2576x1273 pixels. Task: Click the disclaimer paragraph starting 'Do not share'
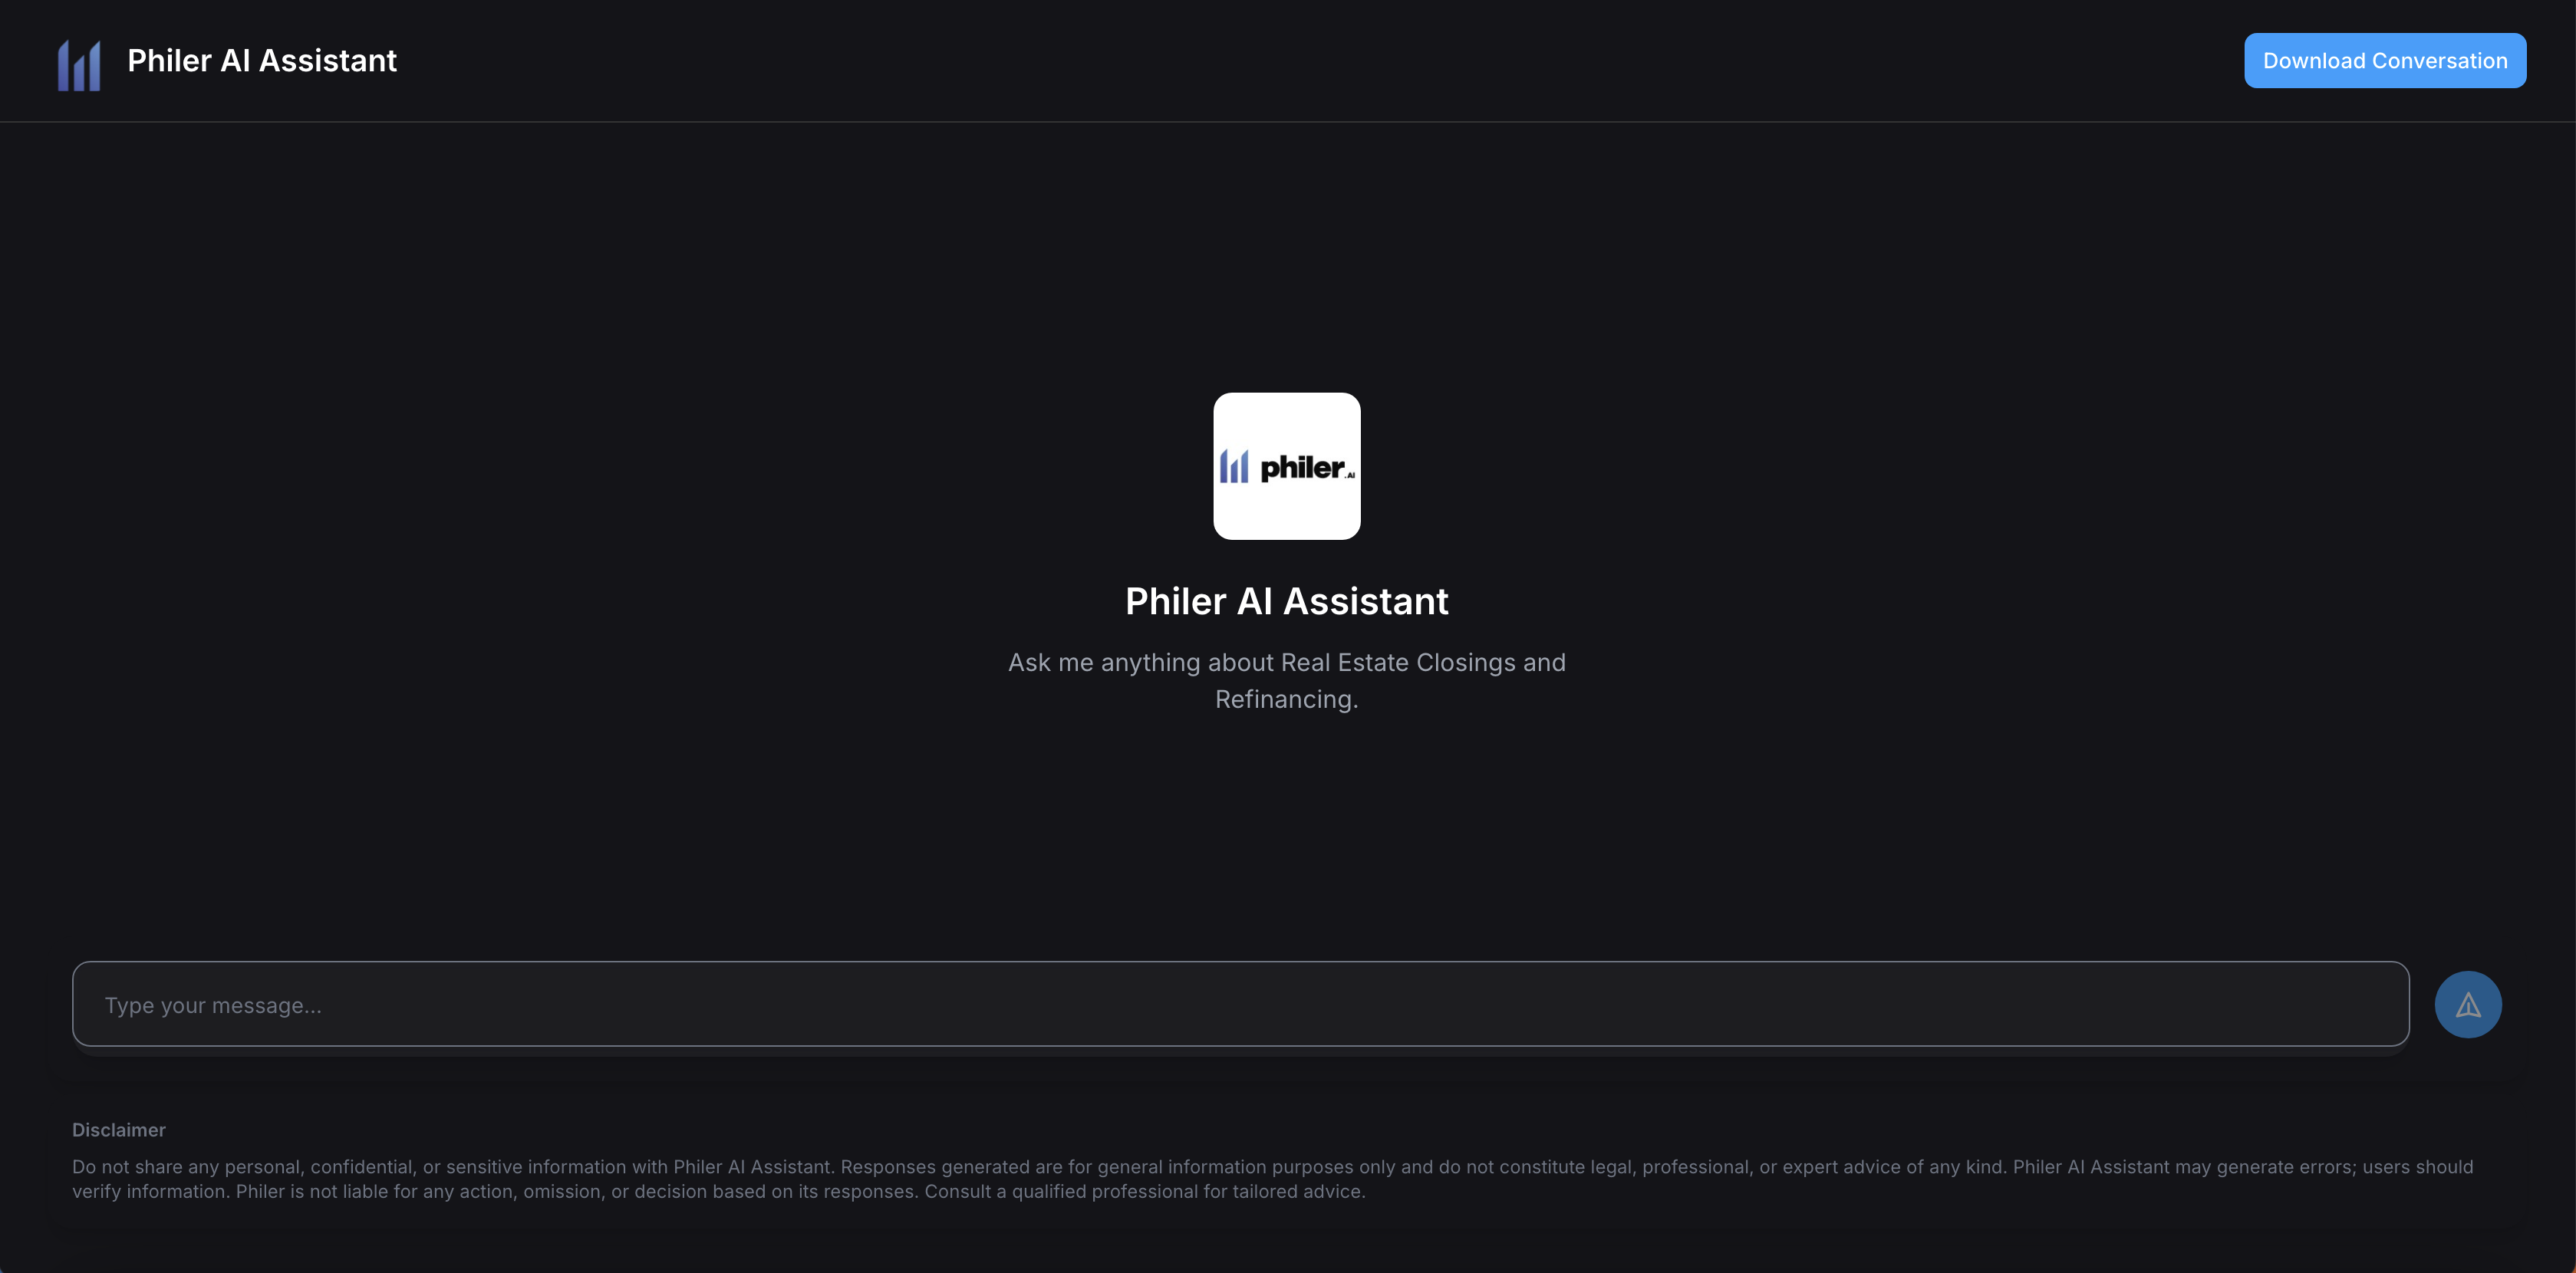click(1272, 1179)
